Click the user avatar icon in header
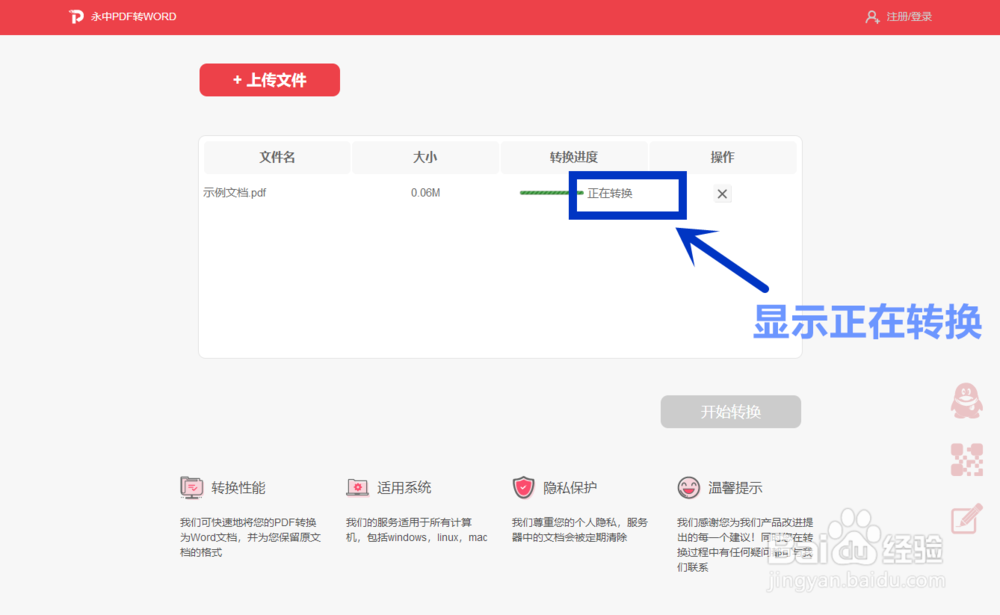This screenshot has width=1000, height=615. [874, 16]
